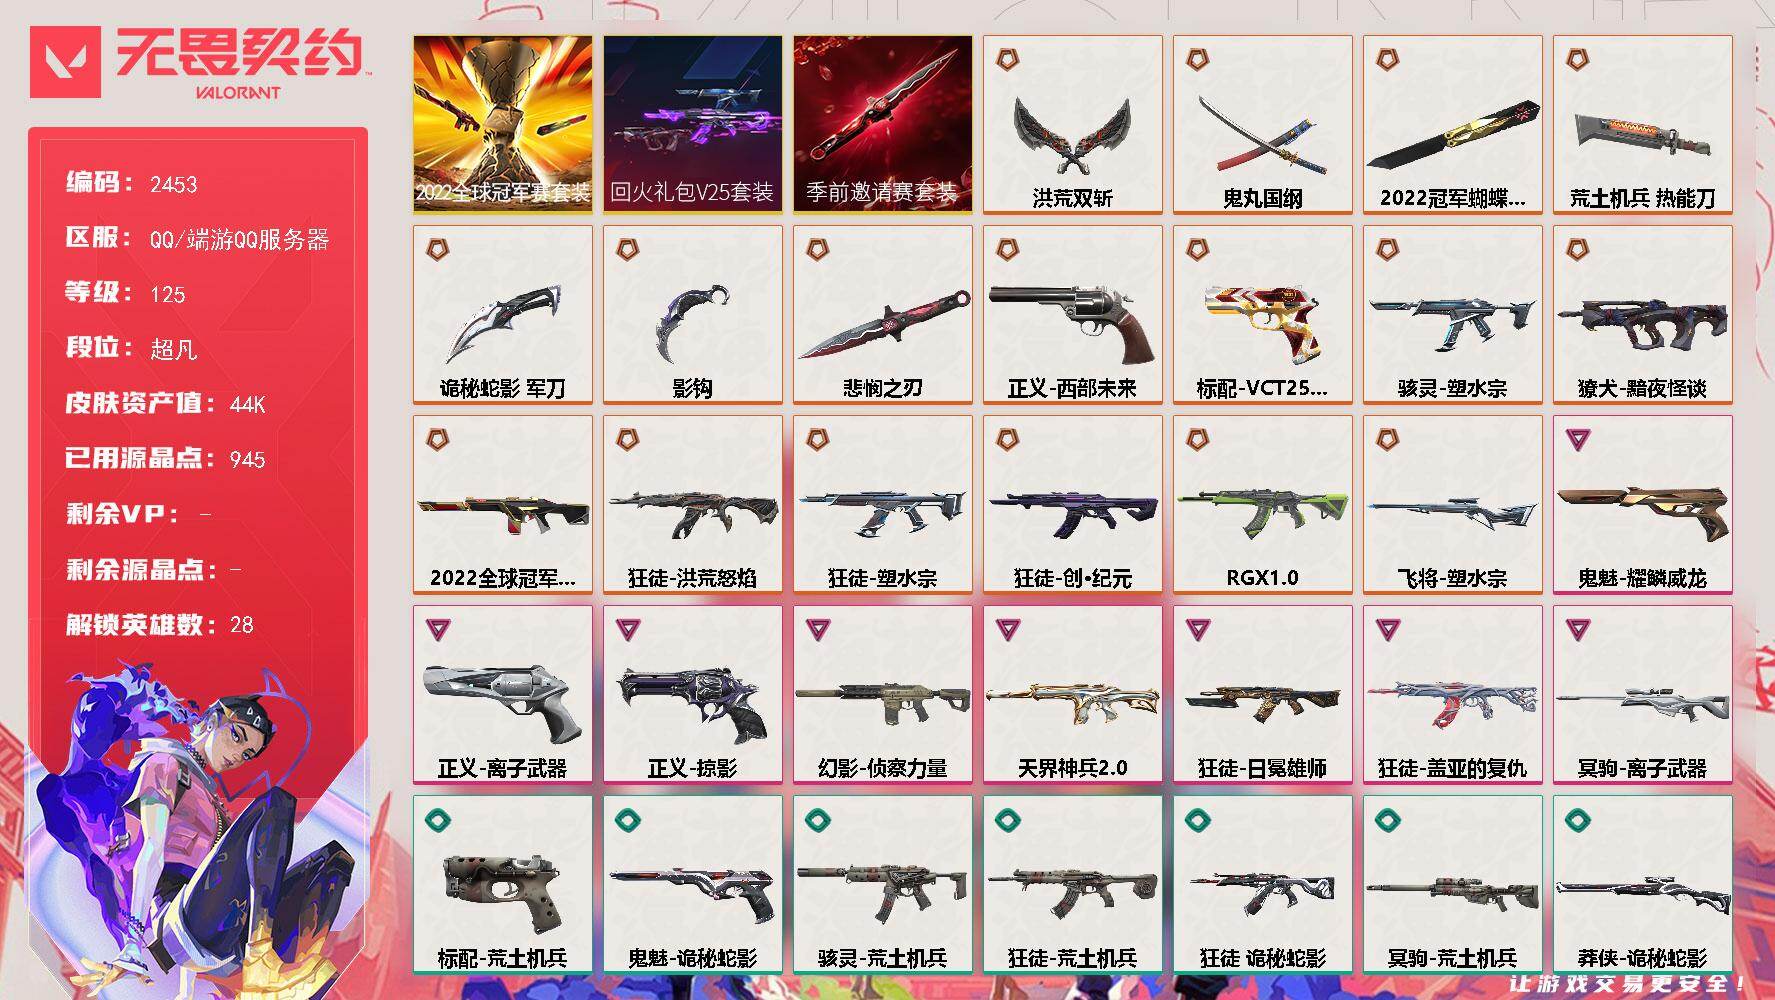1775x1000 pixels.
Task: Choose the 莽侠-诡秘蛇影 weapon card
Action: coord(1642,885)
